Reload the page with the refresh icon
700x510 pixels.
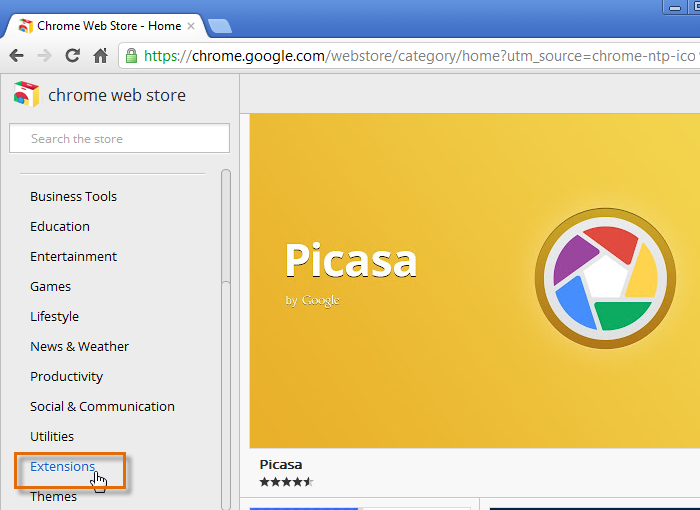click(72, 55)
